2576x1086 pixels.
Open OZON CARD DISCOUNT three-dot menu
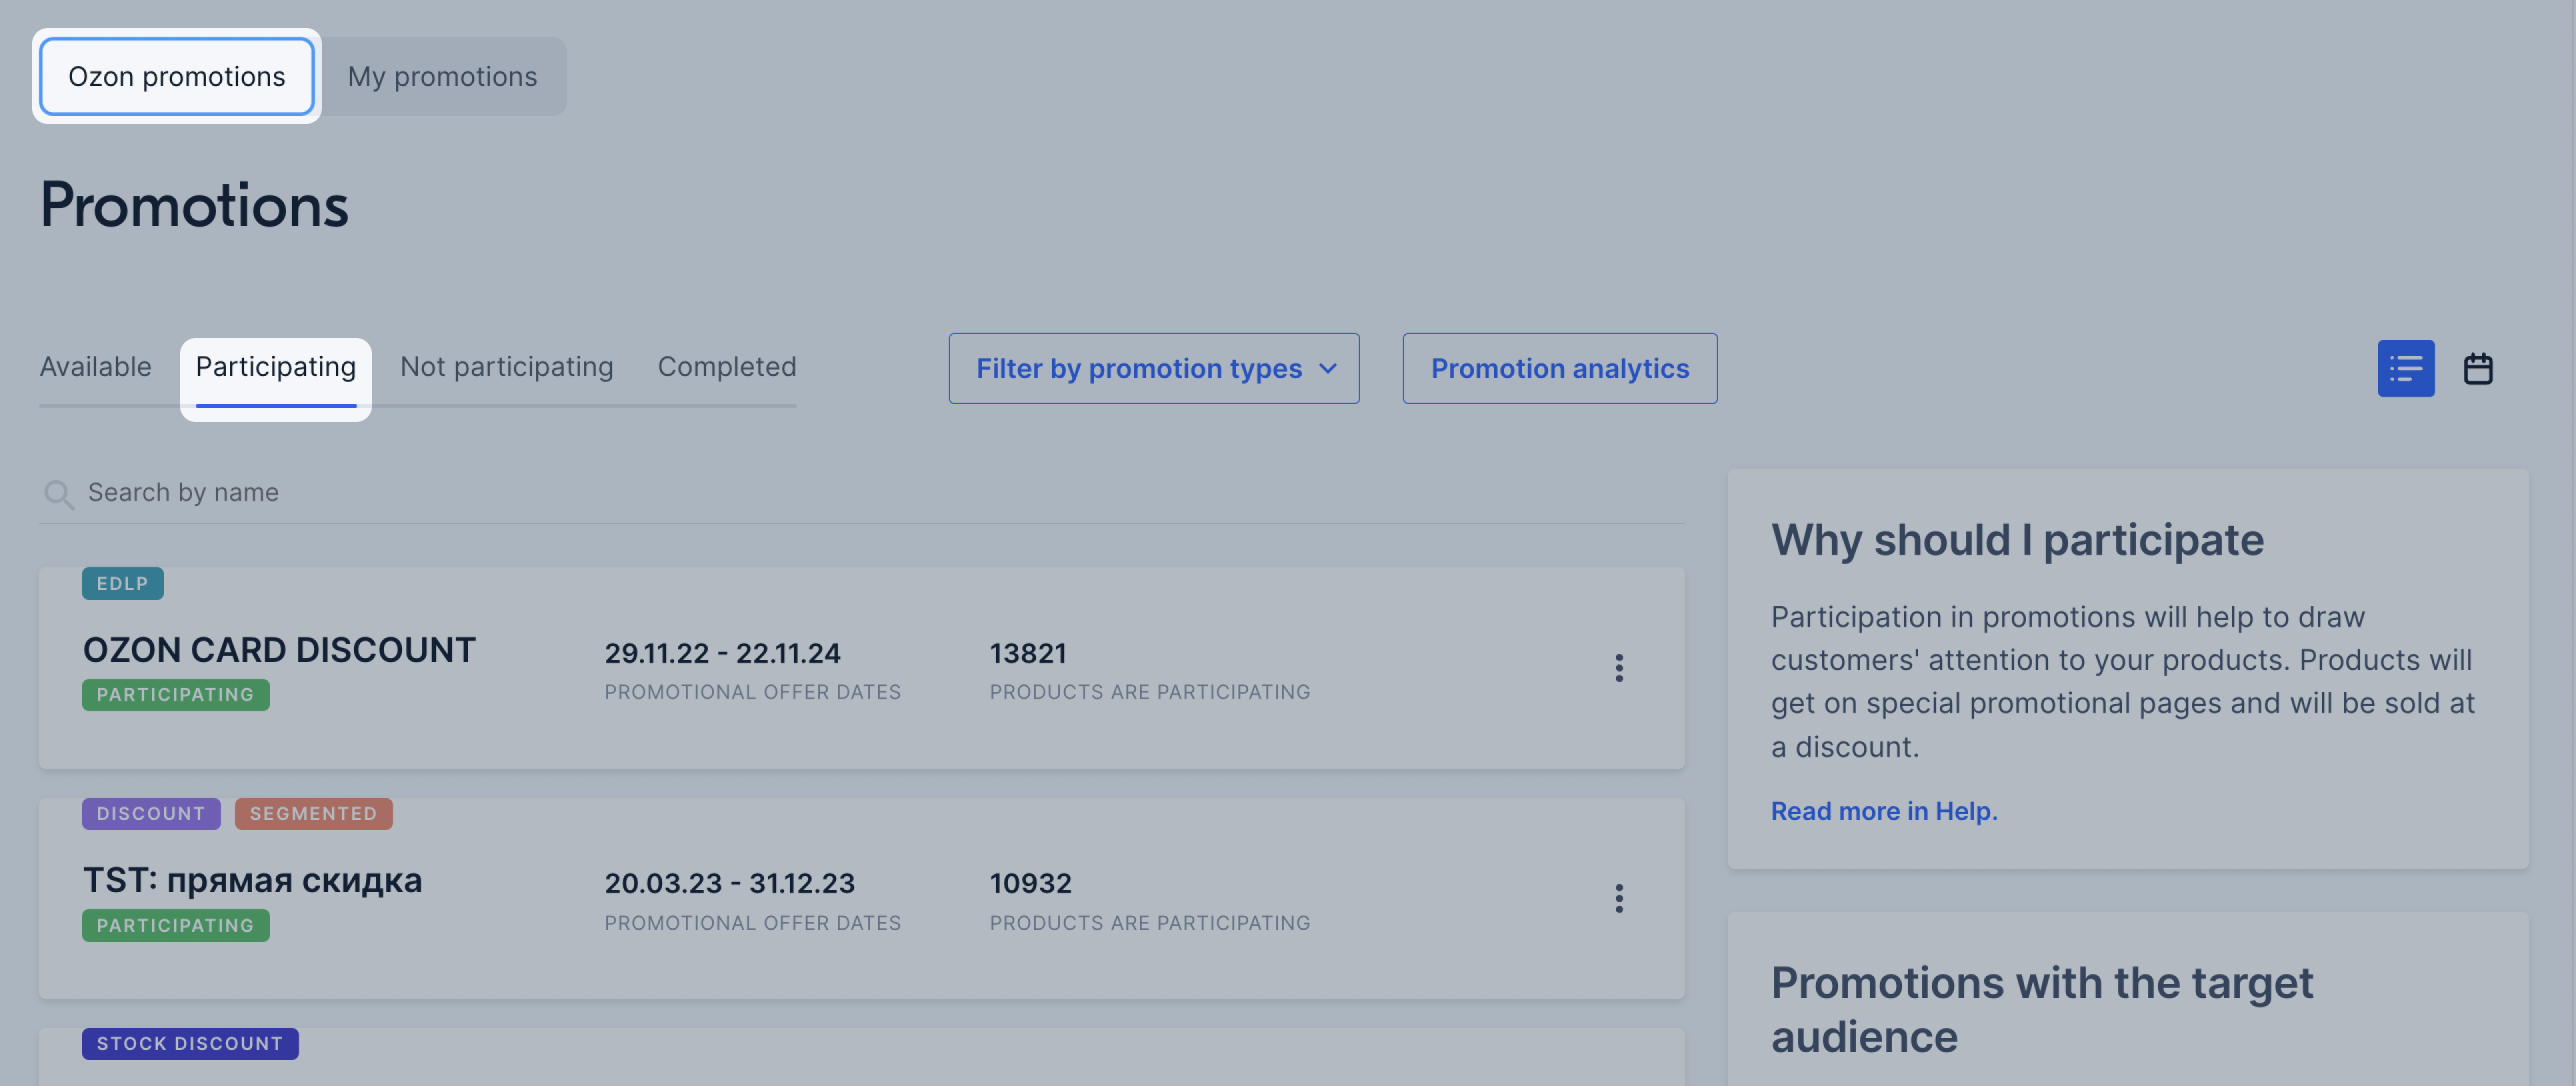(x=1618, y=668)
